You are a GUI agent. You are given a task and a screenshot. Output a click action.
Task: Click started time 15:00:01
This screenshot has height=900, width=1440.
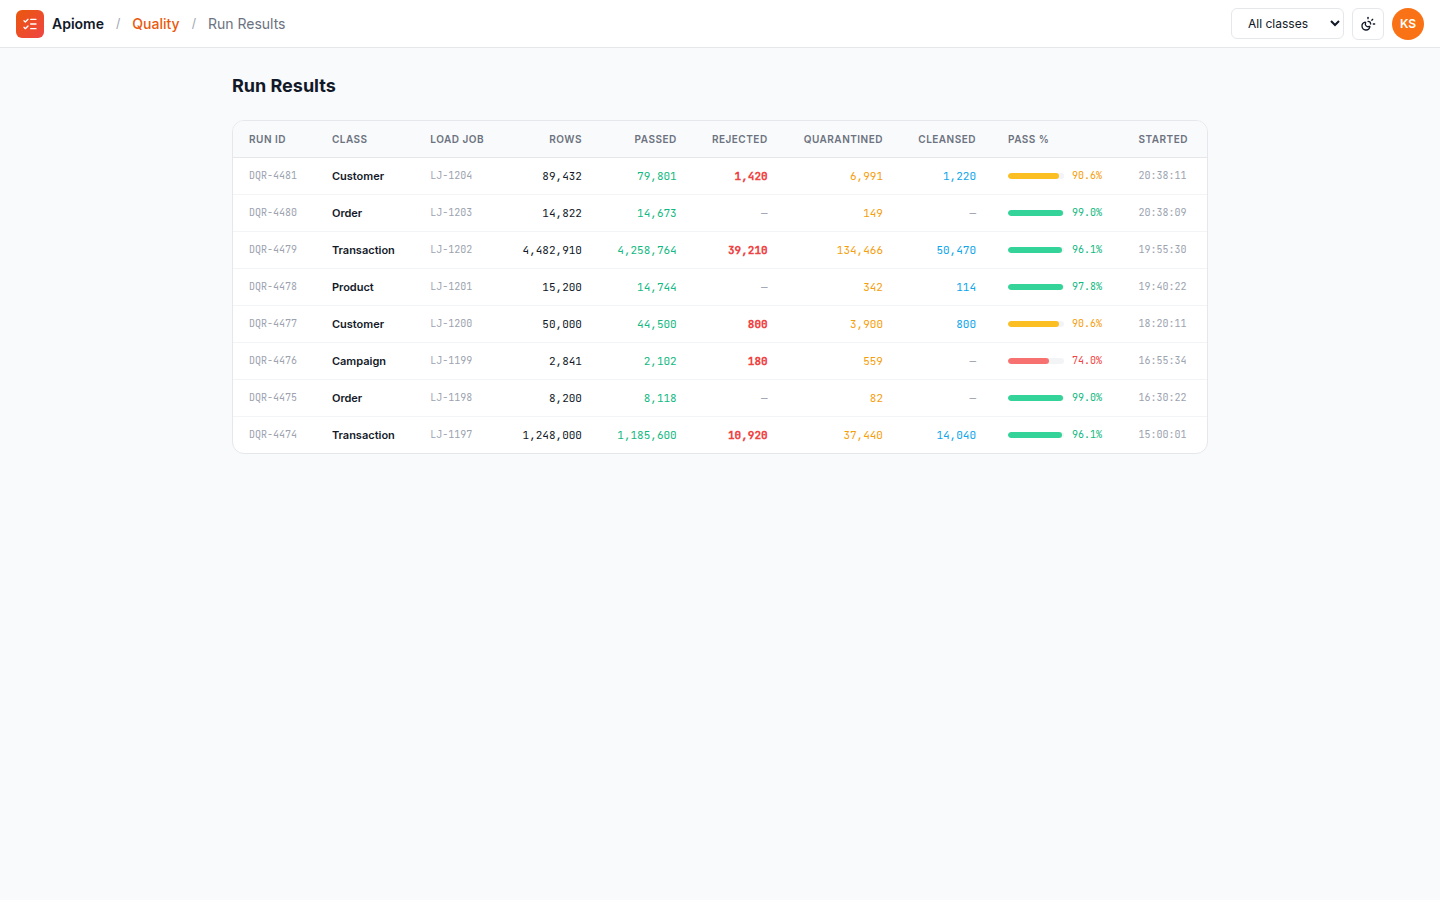(x=1162, y=435)
